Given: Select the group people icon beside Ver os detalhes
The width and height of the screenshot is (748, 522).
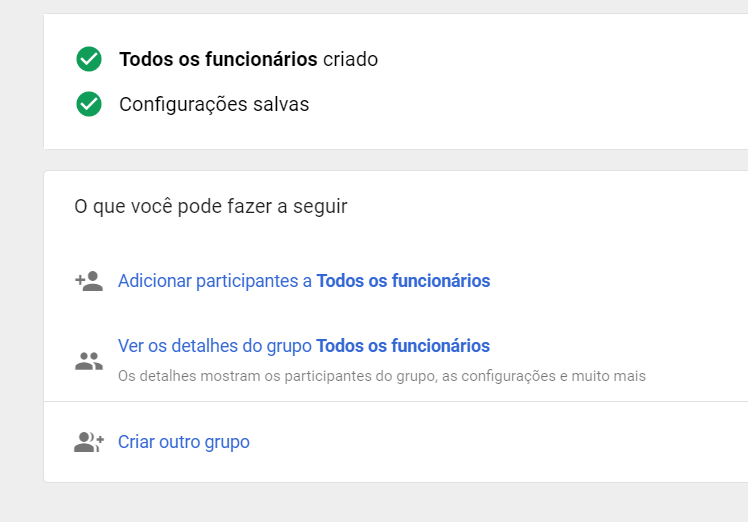Looking at the screenshot, I should (x=89, y=361).
